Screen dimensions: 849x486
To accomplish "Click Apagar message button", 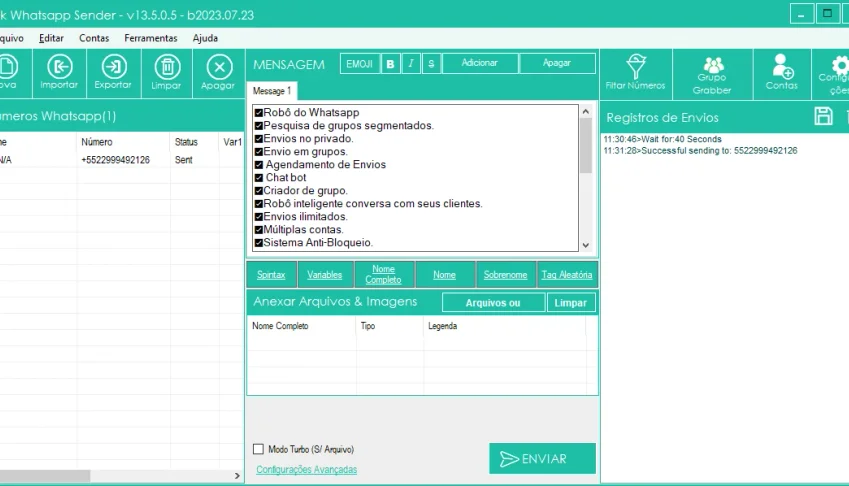I will pos(557,63).
